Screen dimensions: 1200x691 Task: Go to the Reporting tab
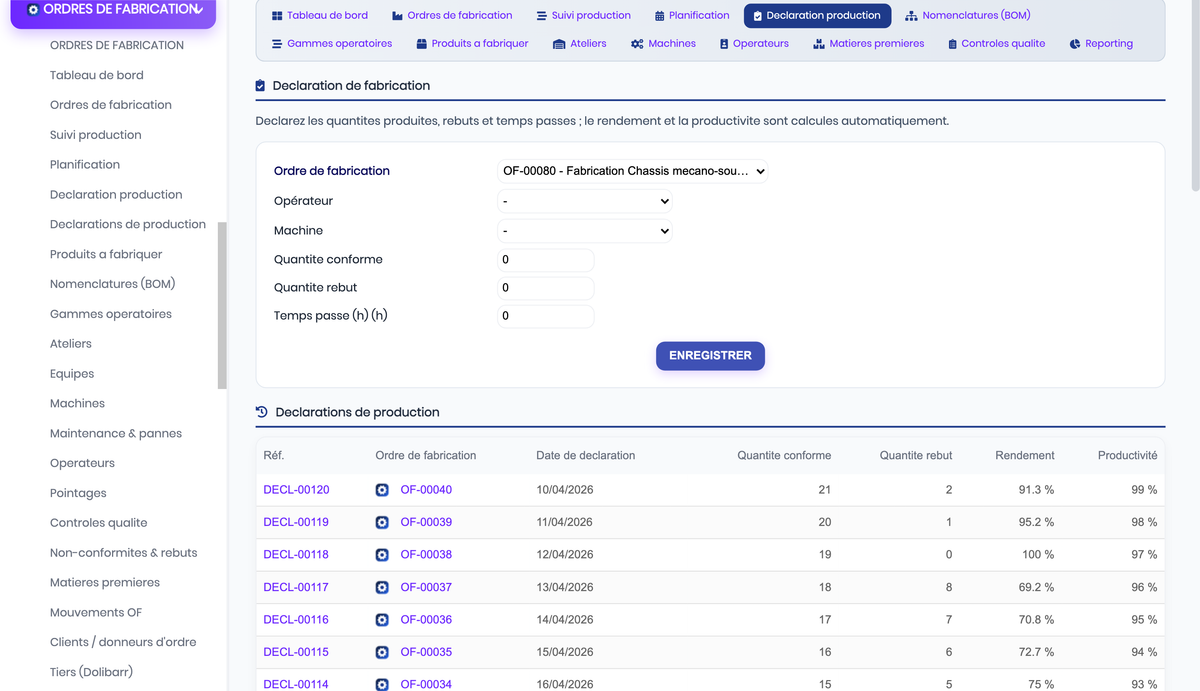[x=1101, y=44]
